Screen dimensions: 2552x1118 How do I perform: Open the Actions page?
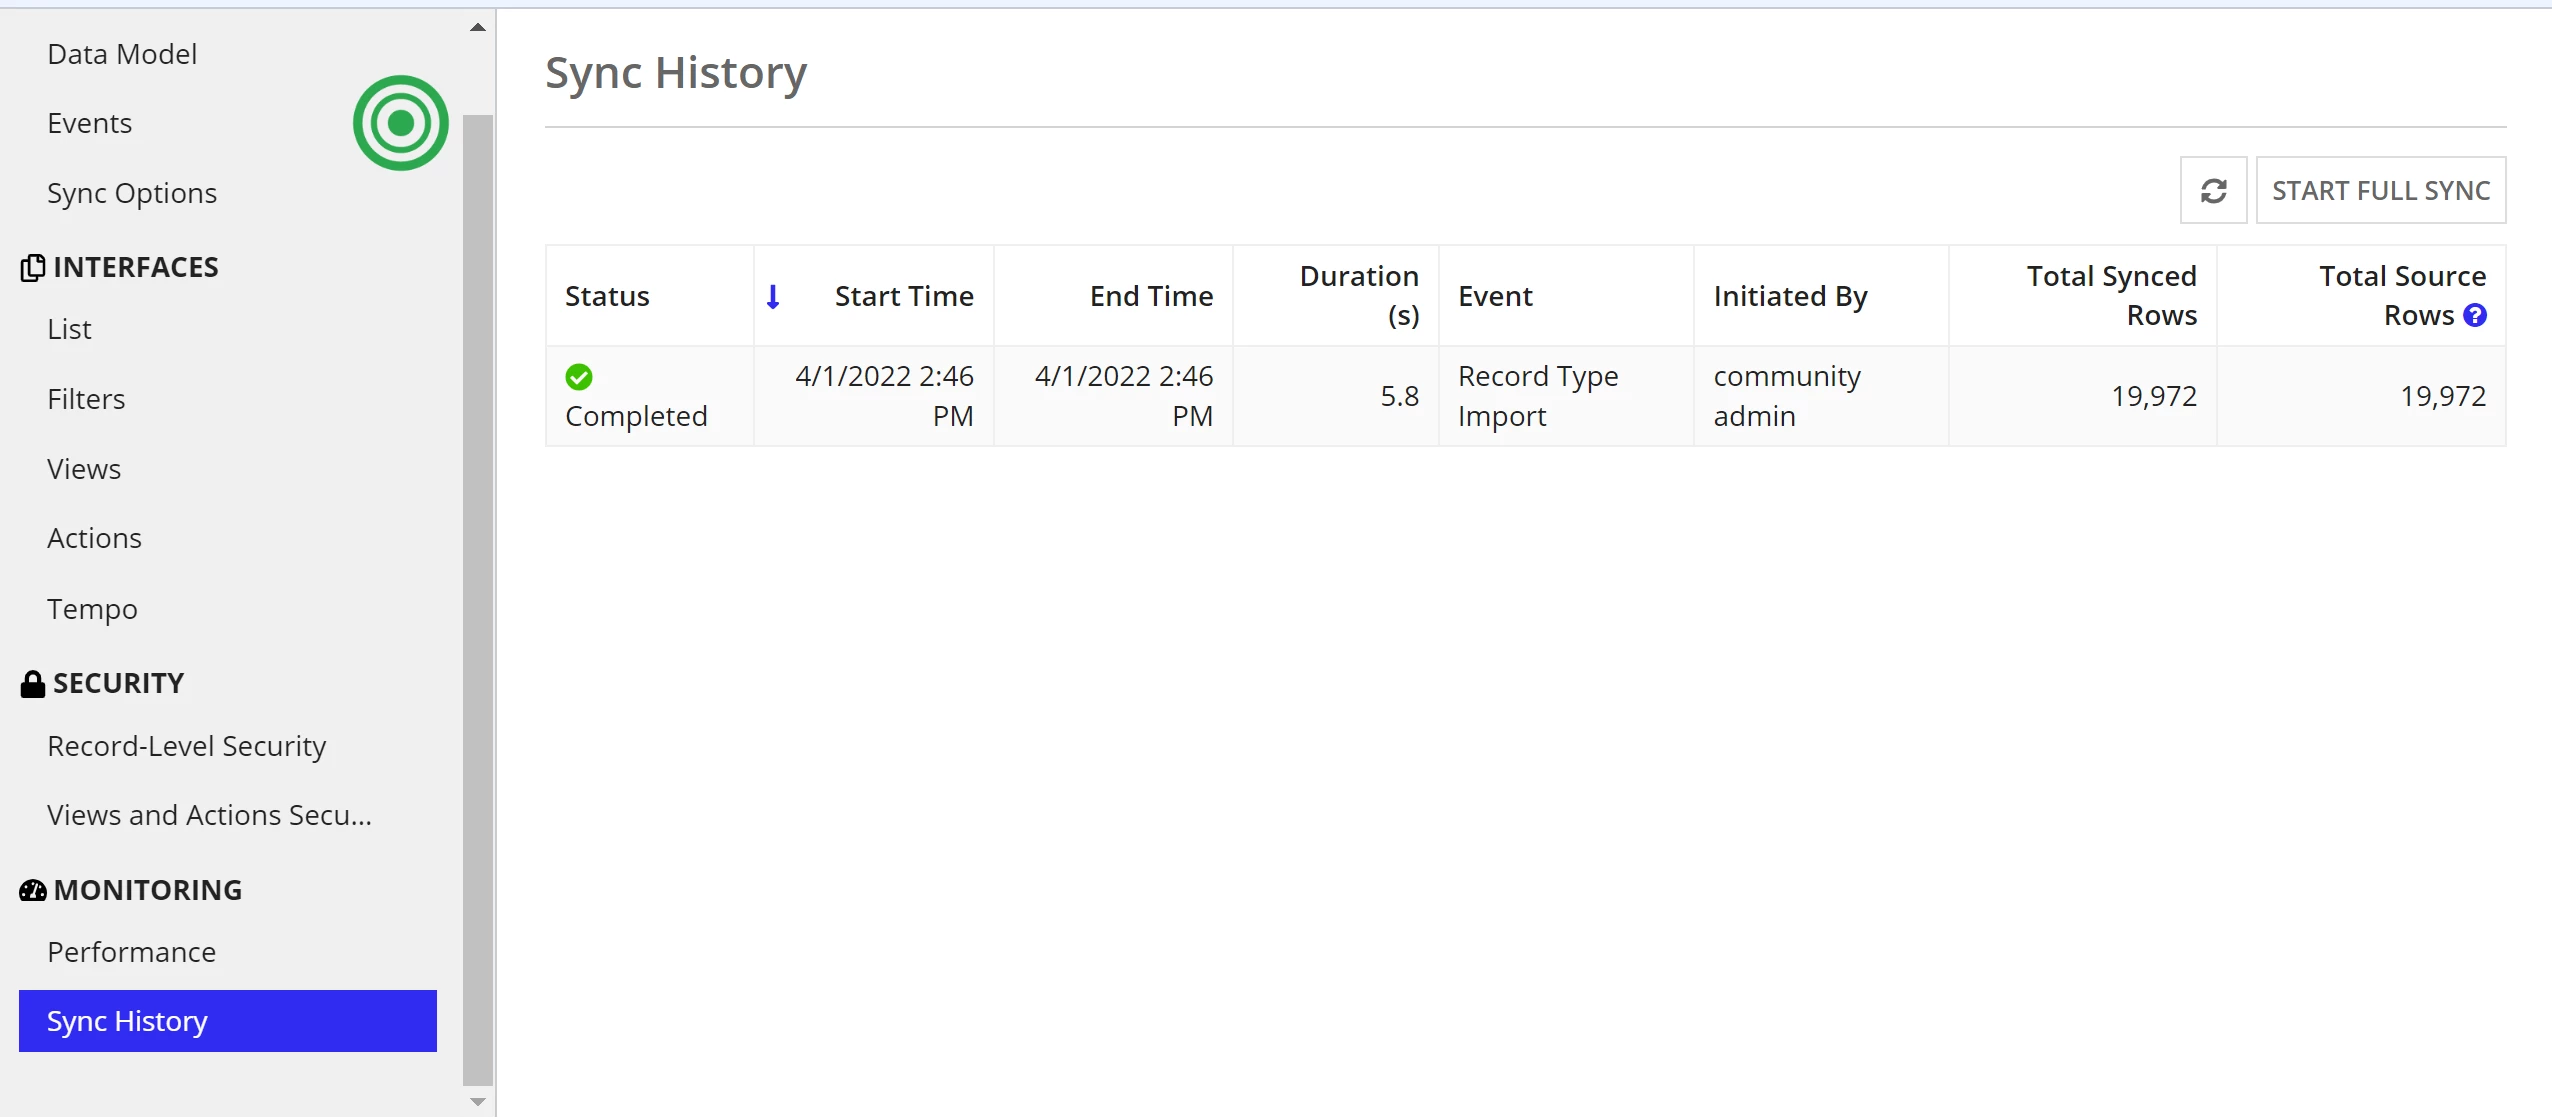pyautogui.click(x=95, y=538)
